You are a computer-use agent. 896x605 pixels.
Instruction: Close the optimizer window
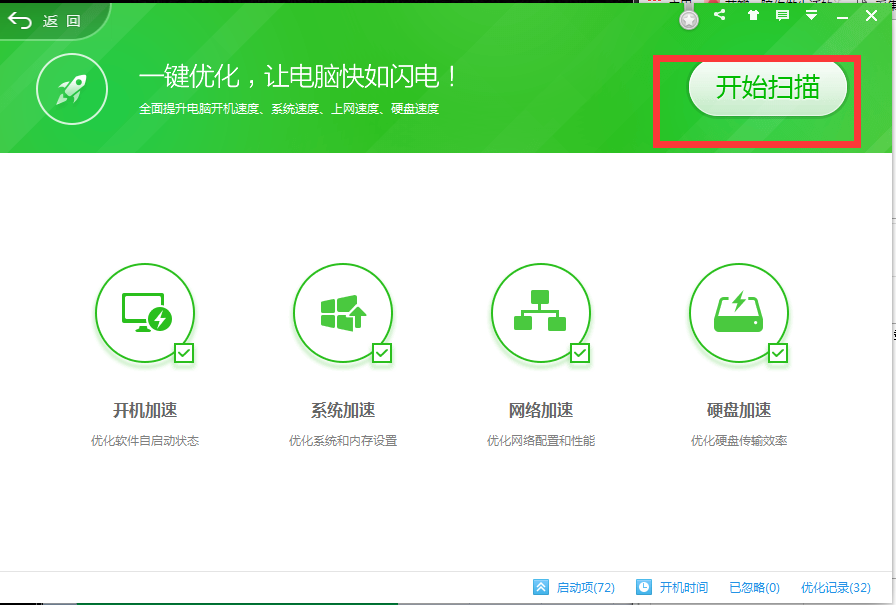tap(871, 15)
